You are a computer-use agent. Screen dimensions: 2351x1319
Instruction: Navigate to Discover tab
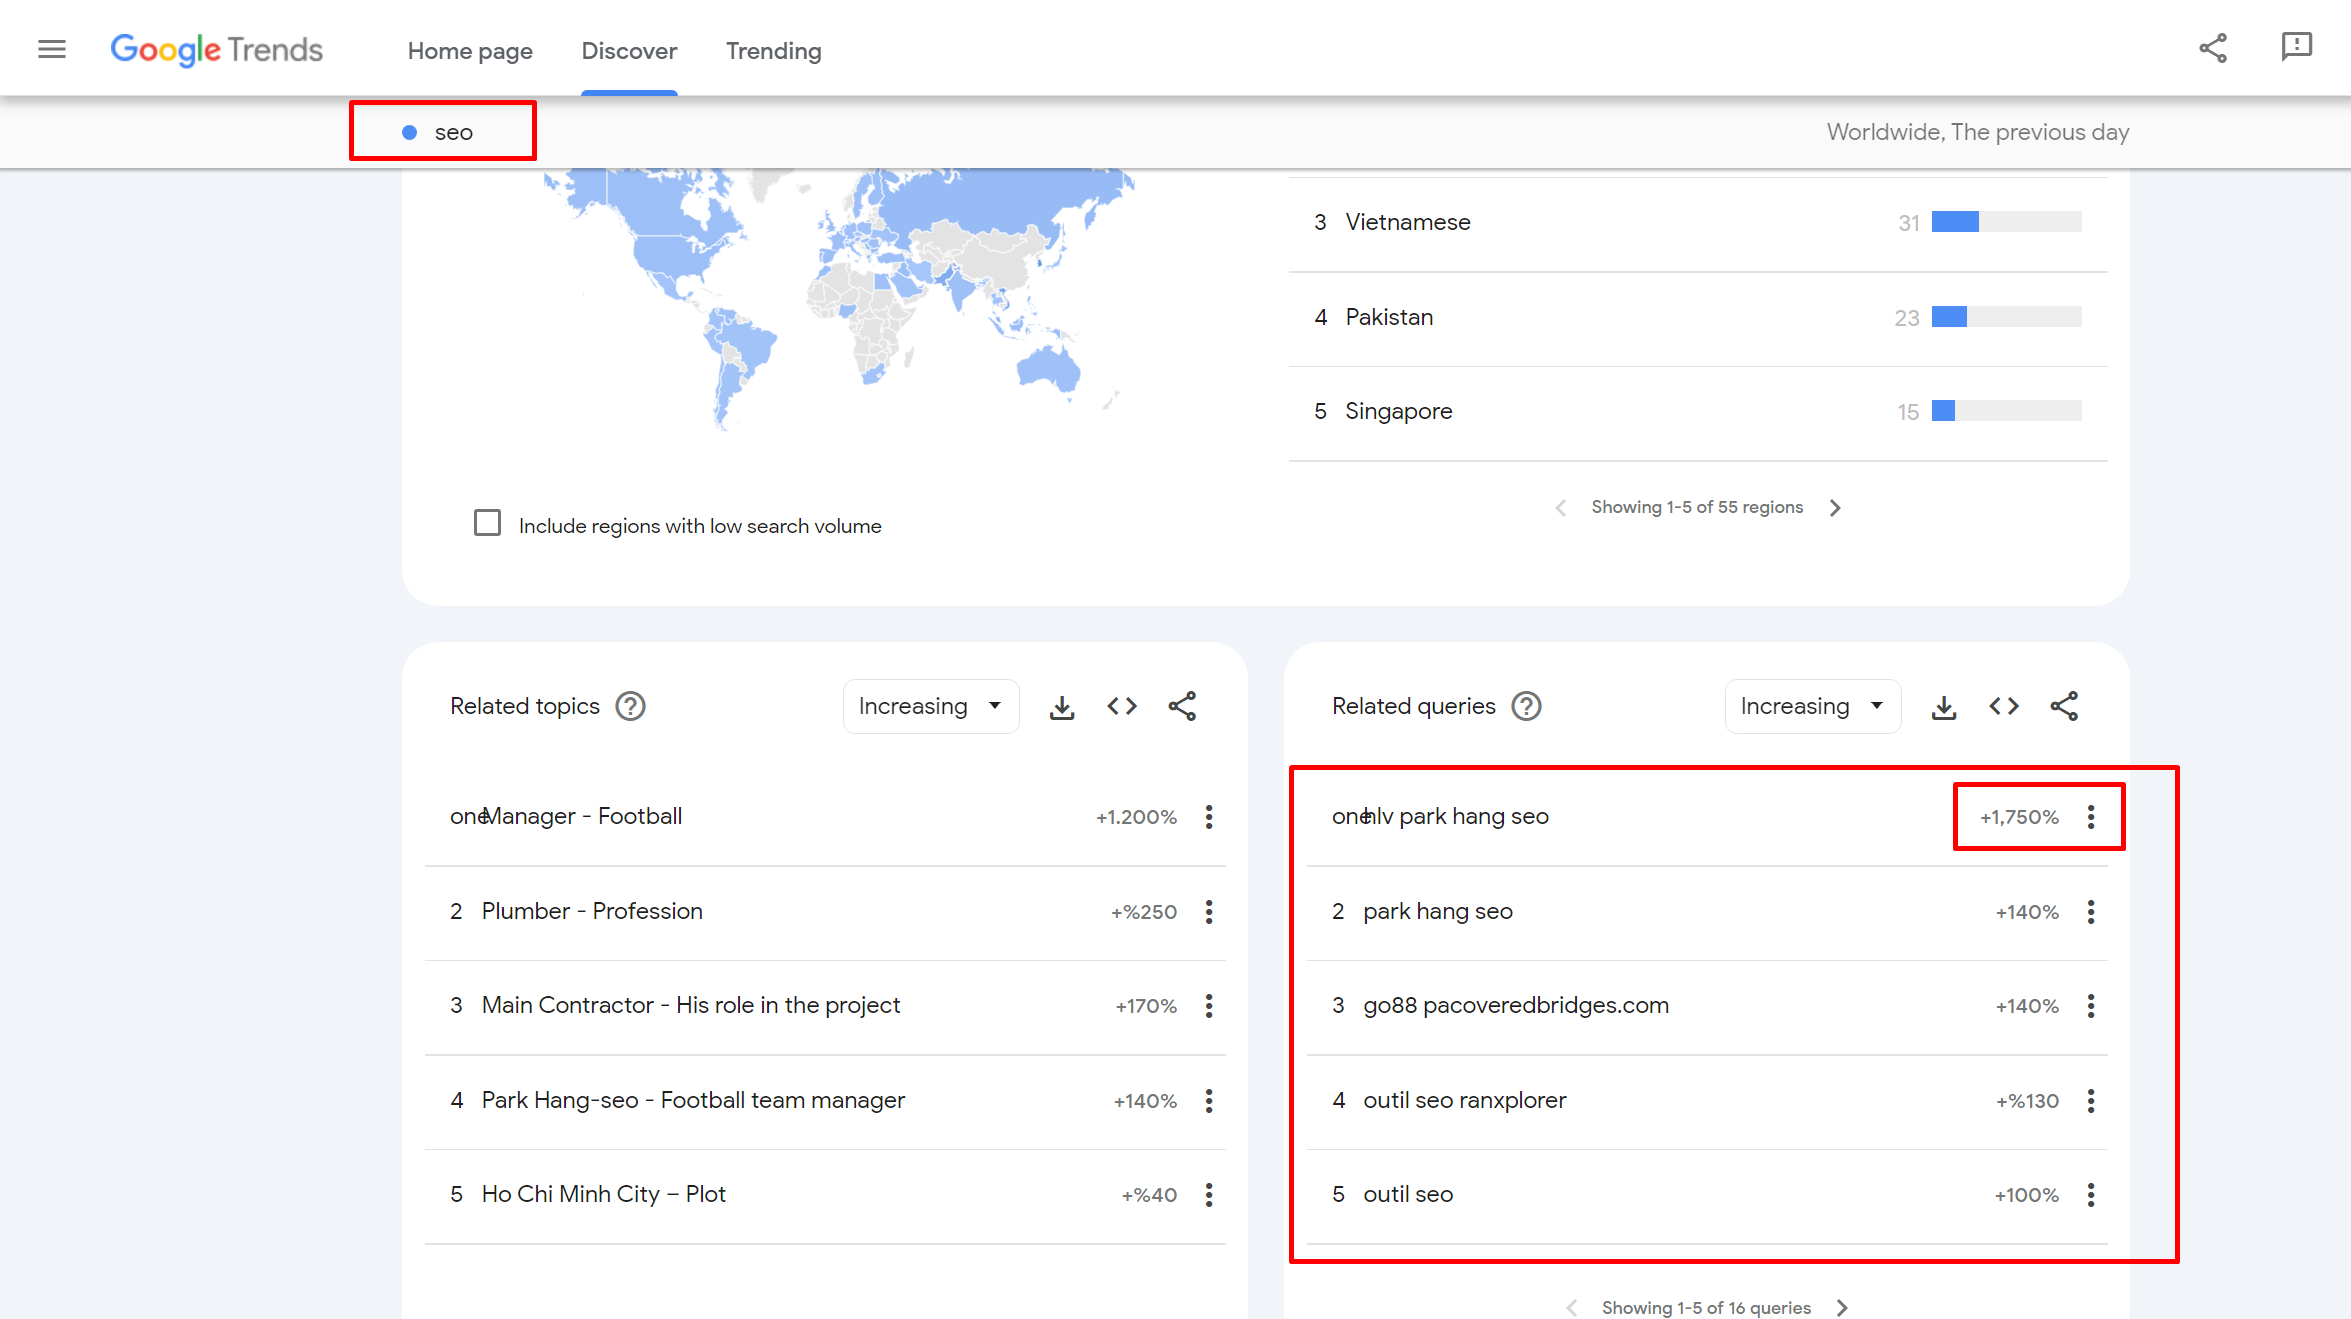628,48
